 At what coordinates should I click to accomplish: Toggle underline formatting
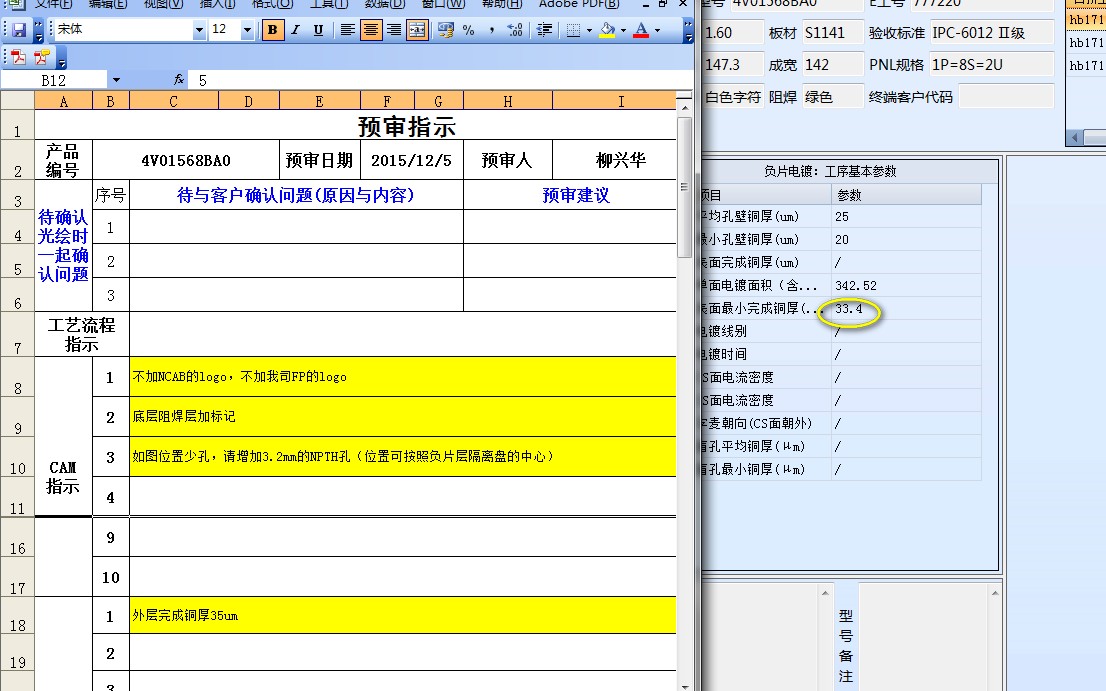(x=318, y=30)
